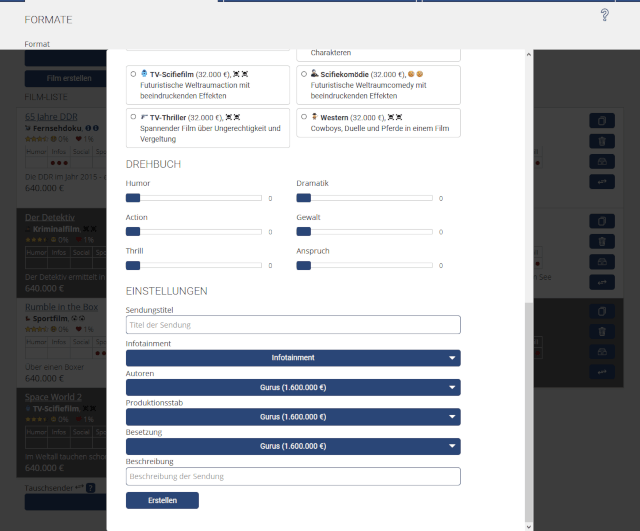Click the TV-Scifiefilm alien icon
The height and width of the screenshot is (531, 640).
(144, 73)
